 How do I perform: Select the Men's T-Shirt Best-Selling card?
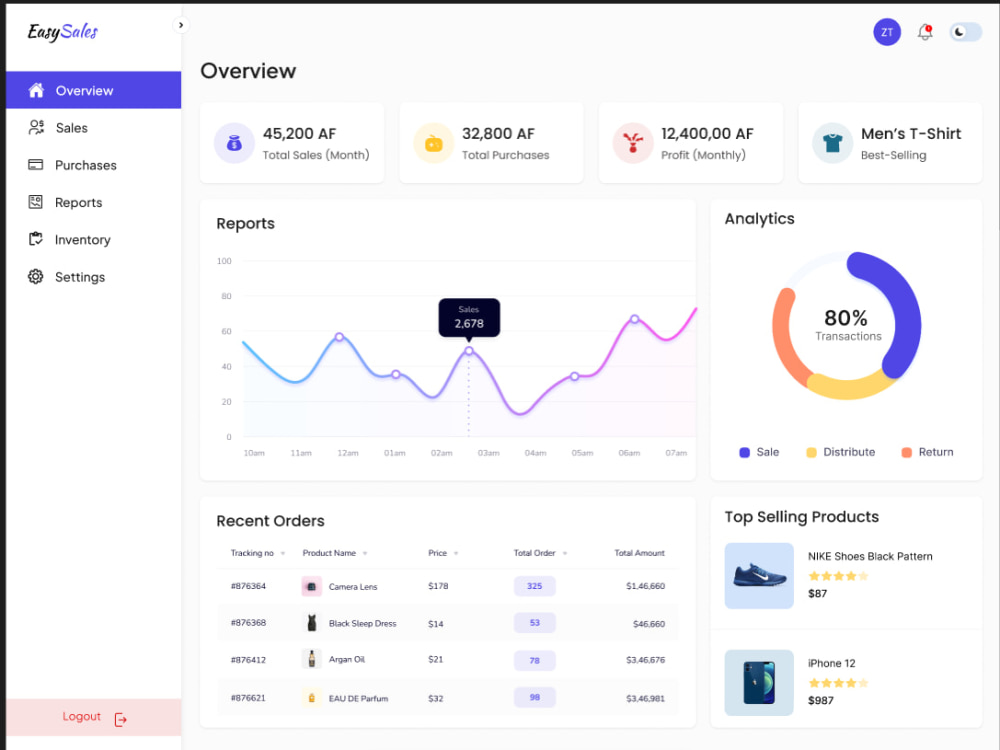click(890, 143)
